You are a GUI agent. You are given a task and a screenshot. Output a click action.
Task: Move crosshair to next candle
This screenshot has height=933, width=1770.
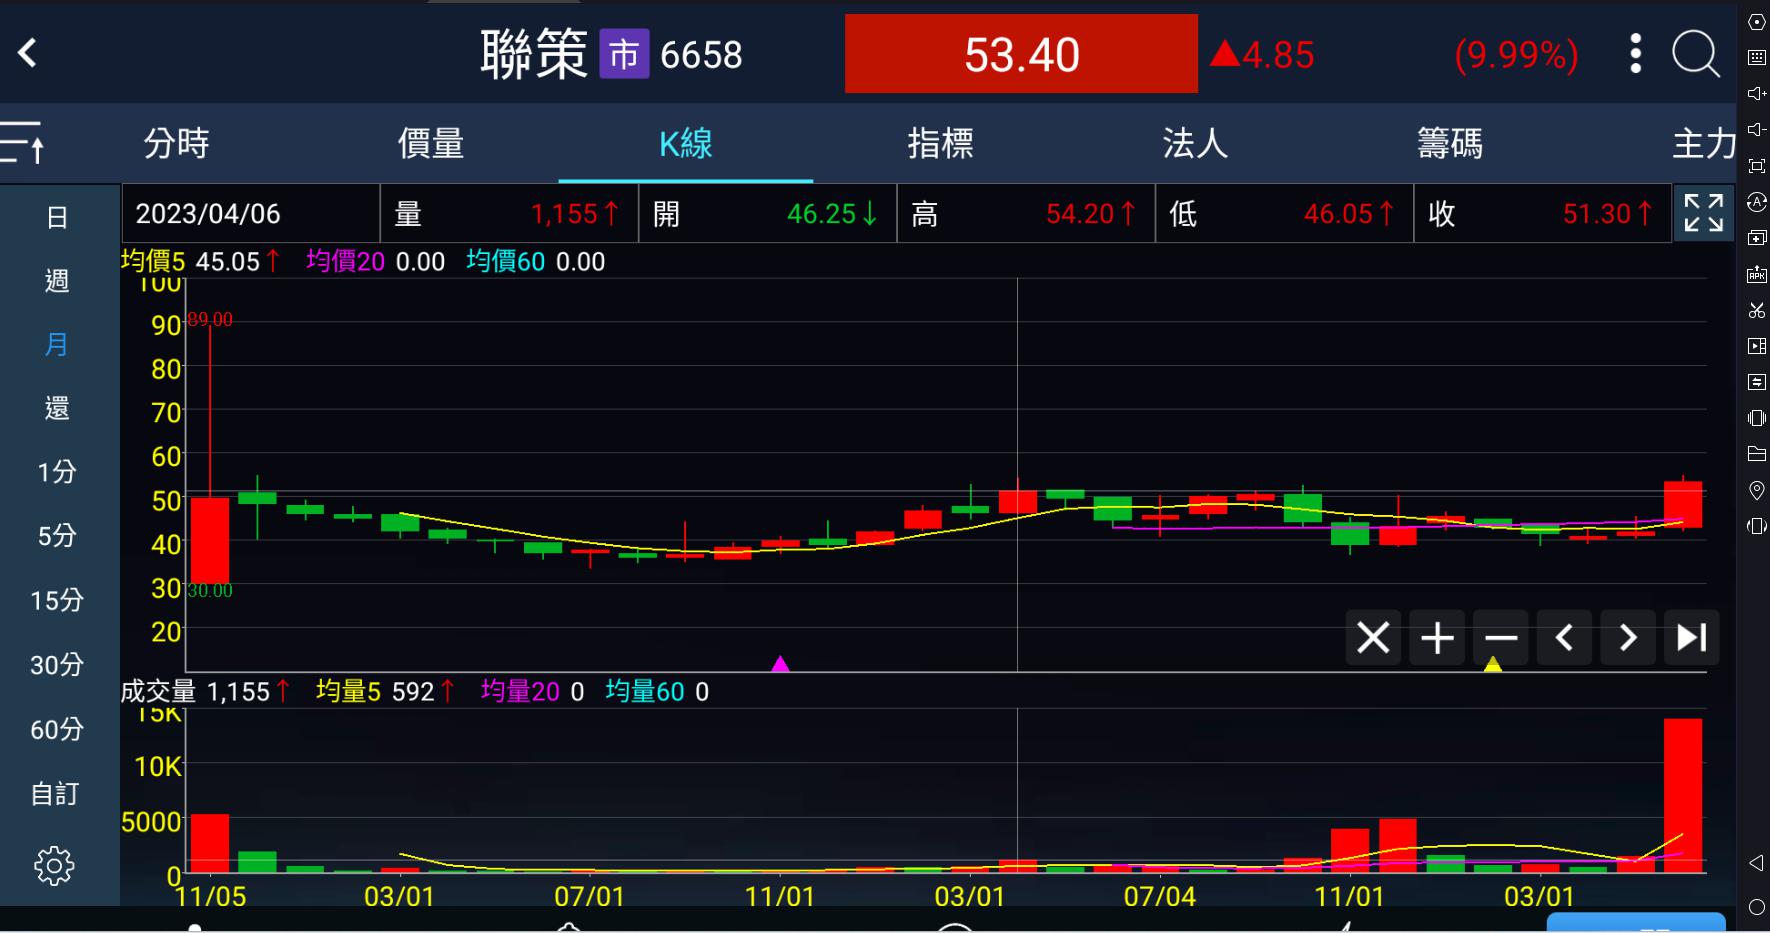pyautogui.click(x=1628, y=637)
